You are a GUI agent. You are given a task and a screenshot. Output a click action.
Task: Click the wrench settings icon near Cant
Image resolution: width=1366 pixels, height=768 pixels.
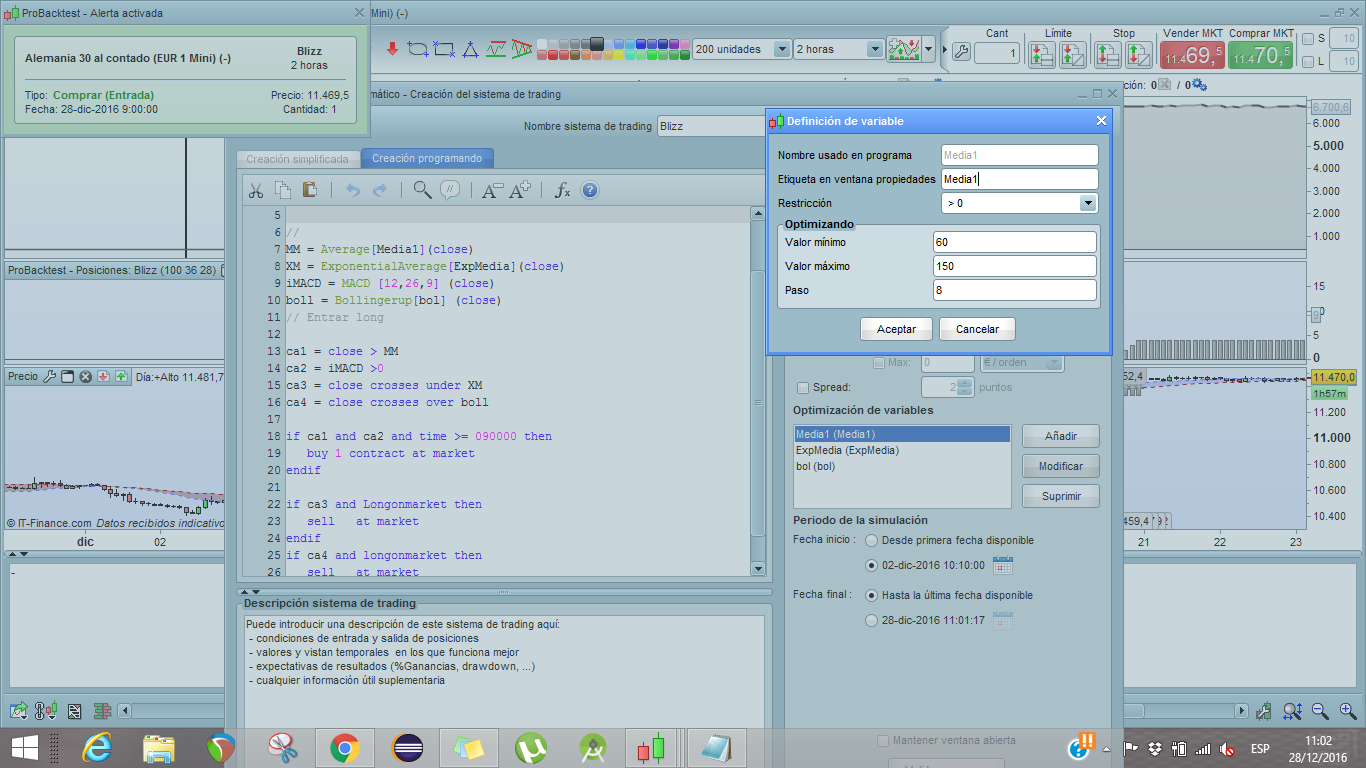tap(961, 52)
